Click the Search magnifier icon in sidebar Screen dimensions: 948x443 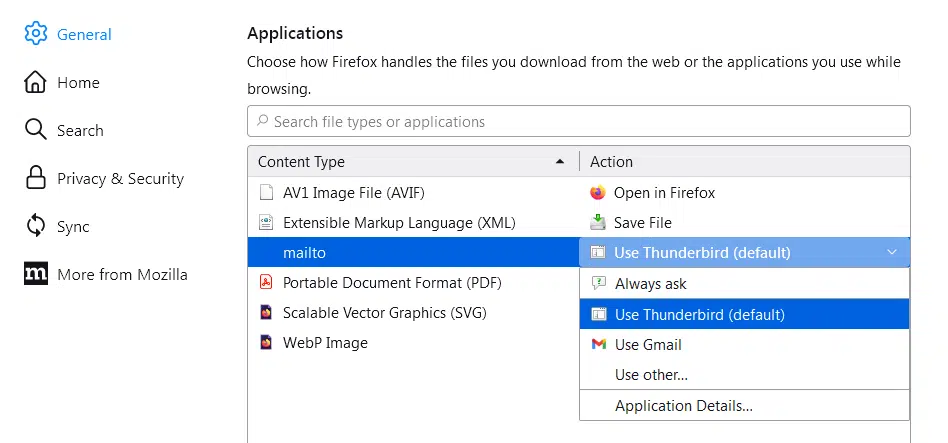pos(36,130)
